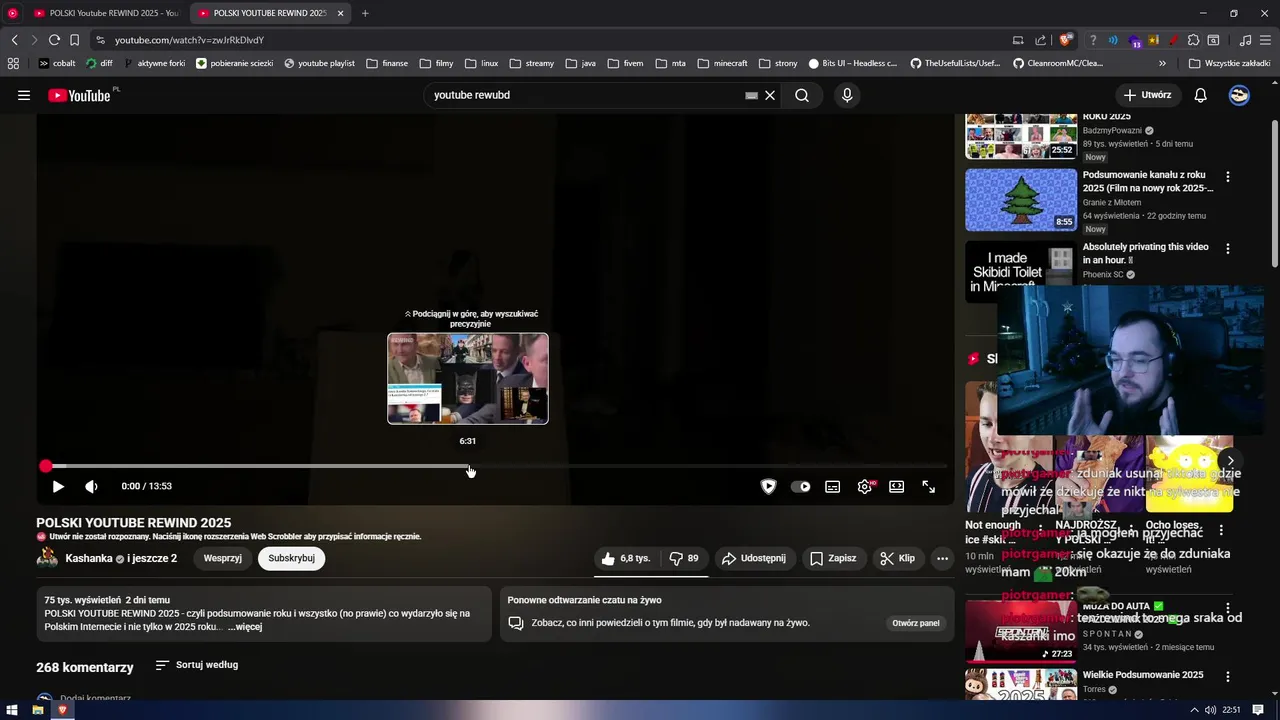Open the taskbar volume icon

[1211, 710]
